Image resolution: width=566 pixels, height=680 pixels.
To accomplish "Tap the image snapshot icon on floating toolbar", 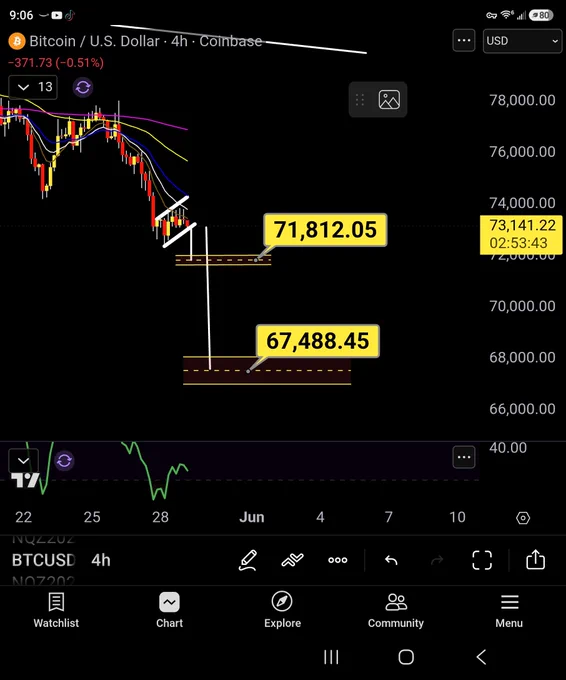I will pyautogui.click(x=389, y=100).
